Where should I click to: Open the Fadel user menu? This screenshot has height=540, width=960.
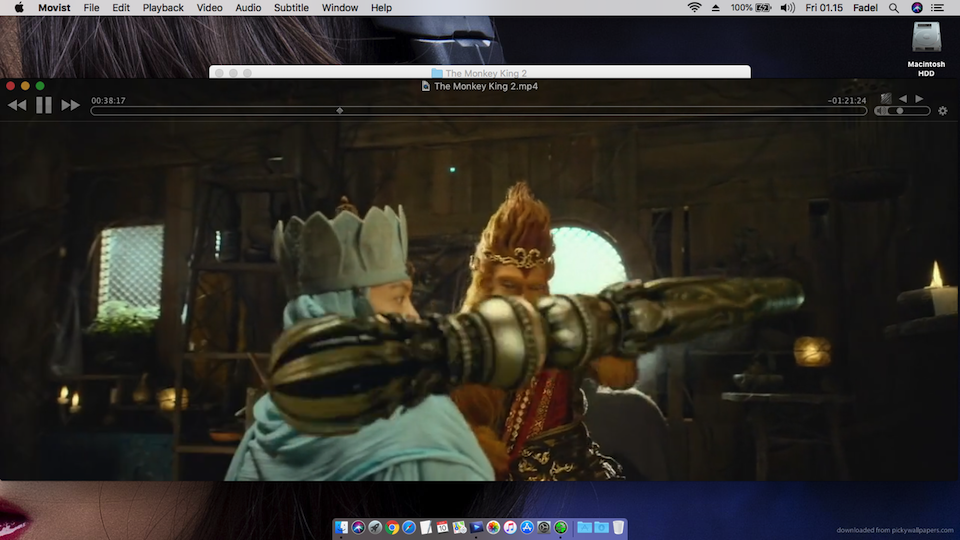click(x=865, y=8)
